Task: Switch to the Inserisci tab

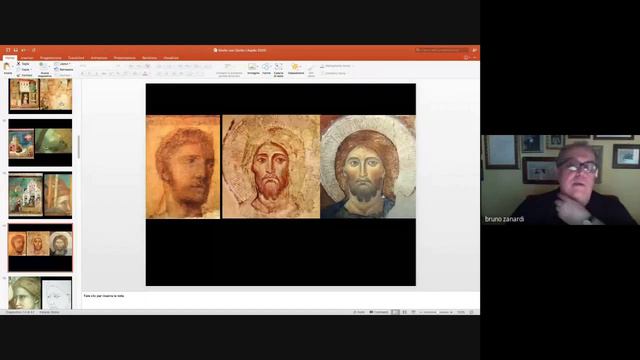Action: point(27,58)
